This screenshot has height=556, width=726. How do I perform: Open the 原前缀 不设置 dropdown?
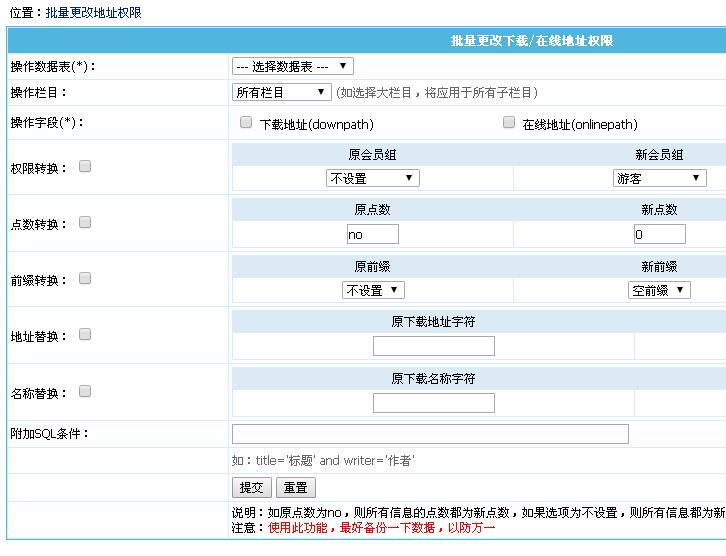pos(373,290)
